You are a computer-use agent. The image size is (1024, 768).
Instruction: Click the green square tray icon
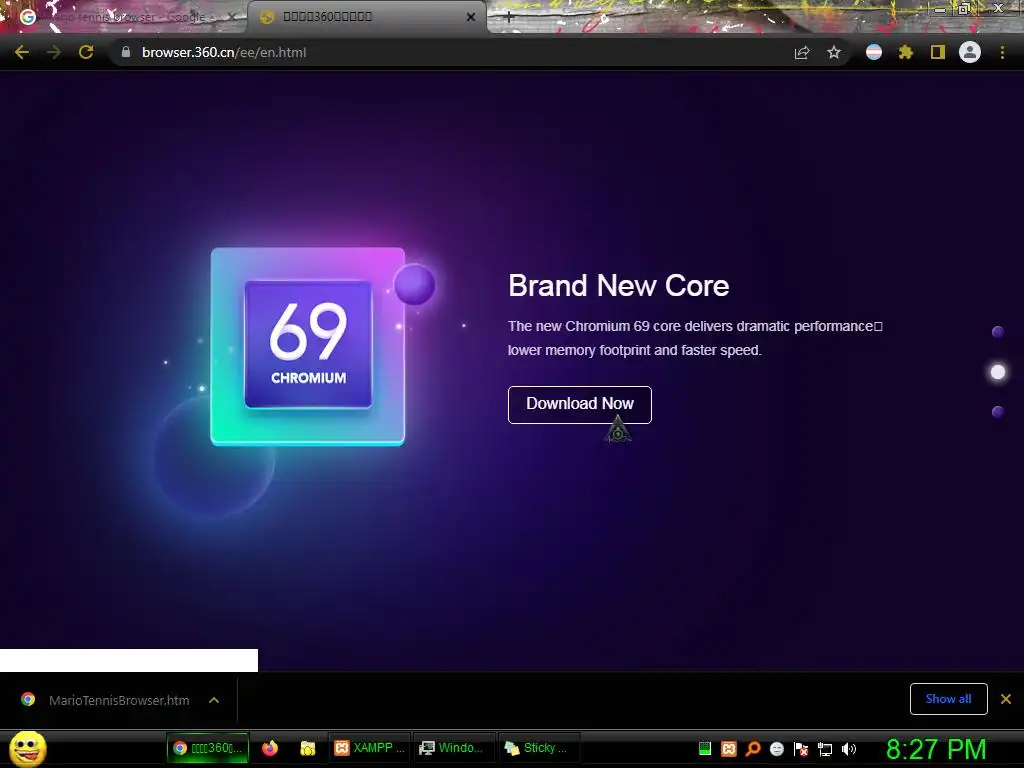pos(705,749)
